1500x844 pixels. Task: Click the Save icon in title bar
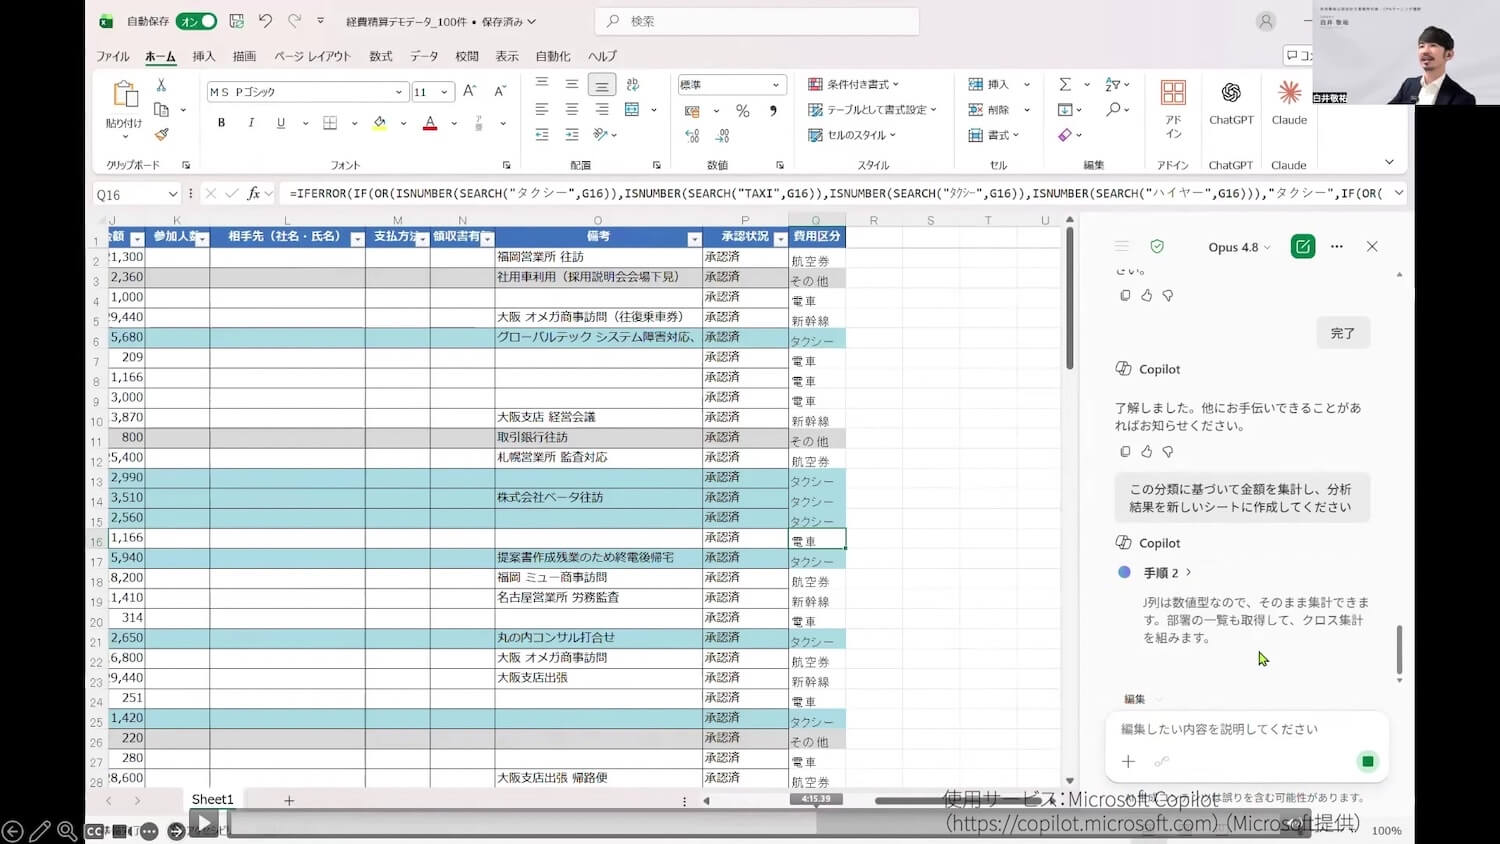click(x=237, y=21)
